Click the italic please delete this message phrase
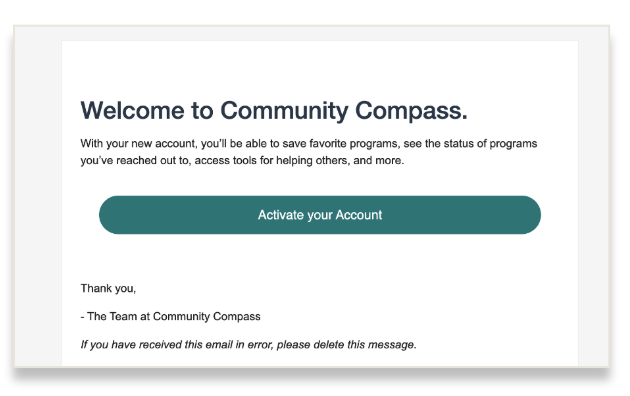The height and width of the screenshot is (396, 630). point(347,345)
